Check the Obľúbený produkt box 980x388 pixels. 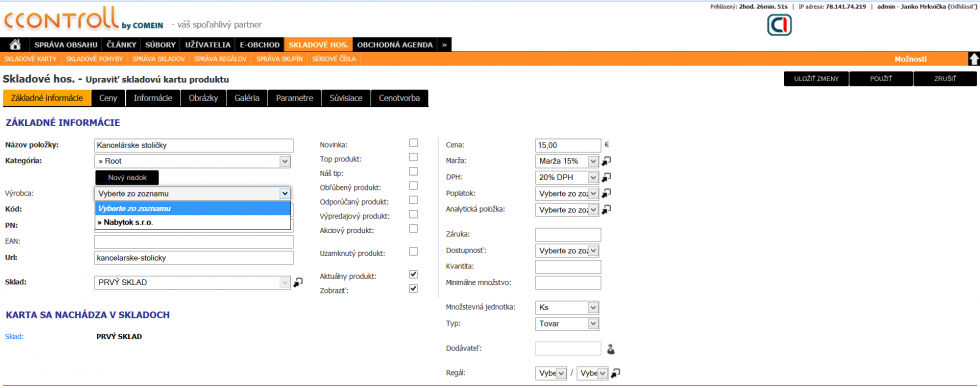413,186
